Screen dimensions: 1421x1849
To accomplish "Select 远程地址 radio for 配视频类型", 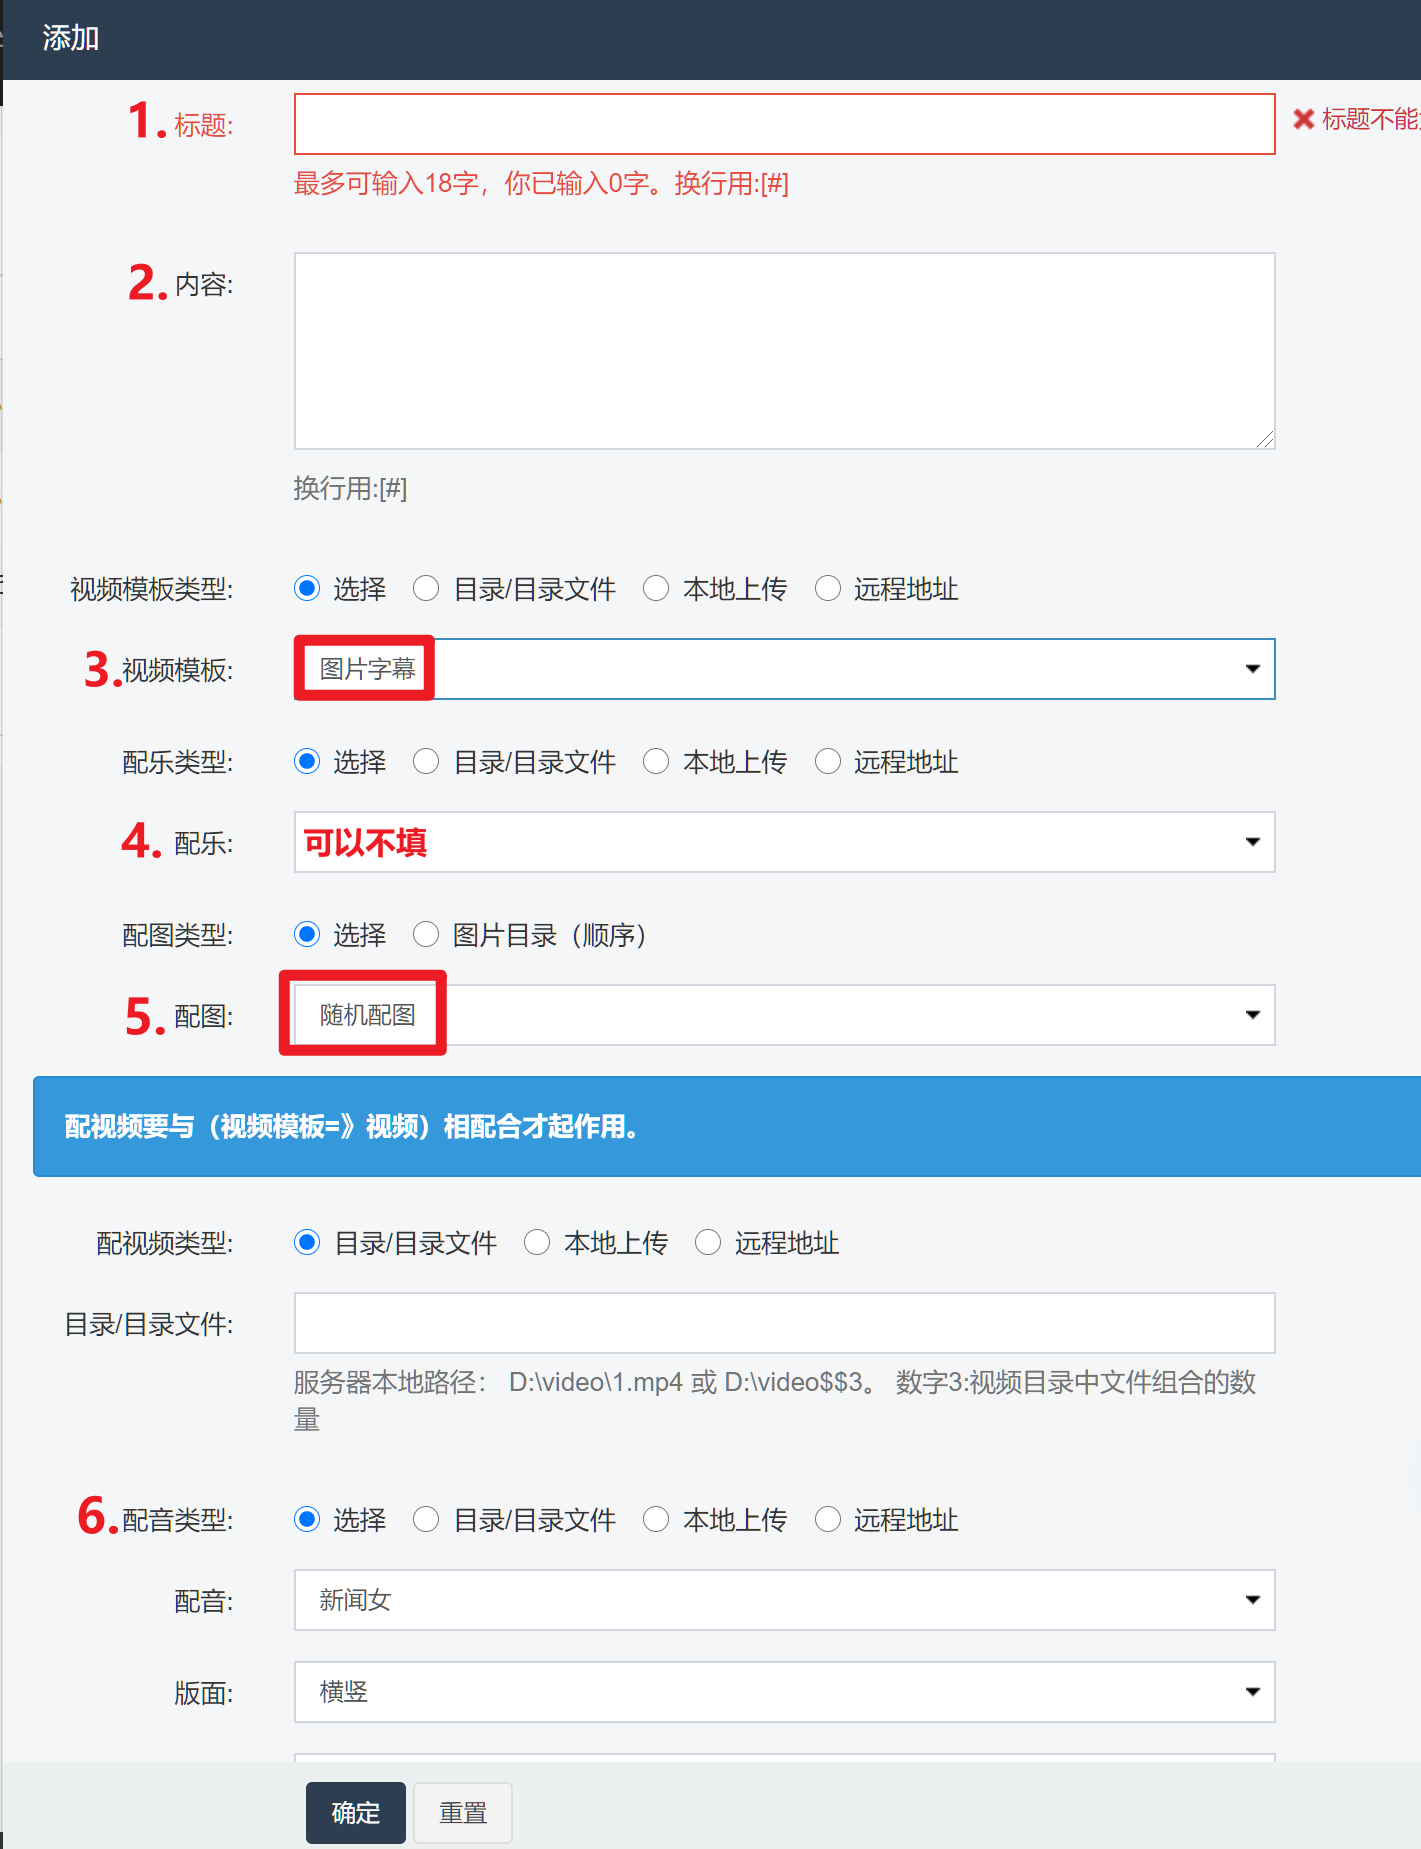I will (708, 1243).
